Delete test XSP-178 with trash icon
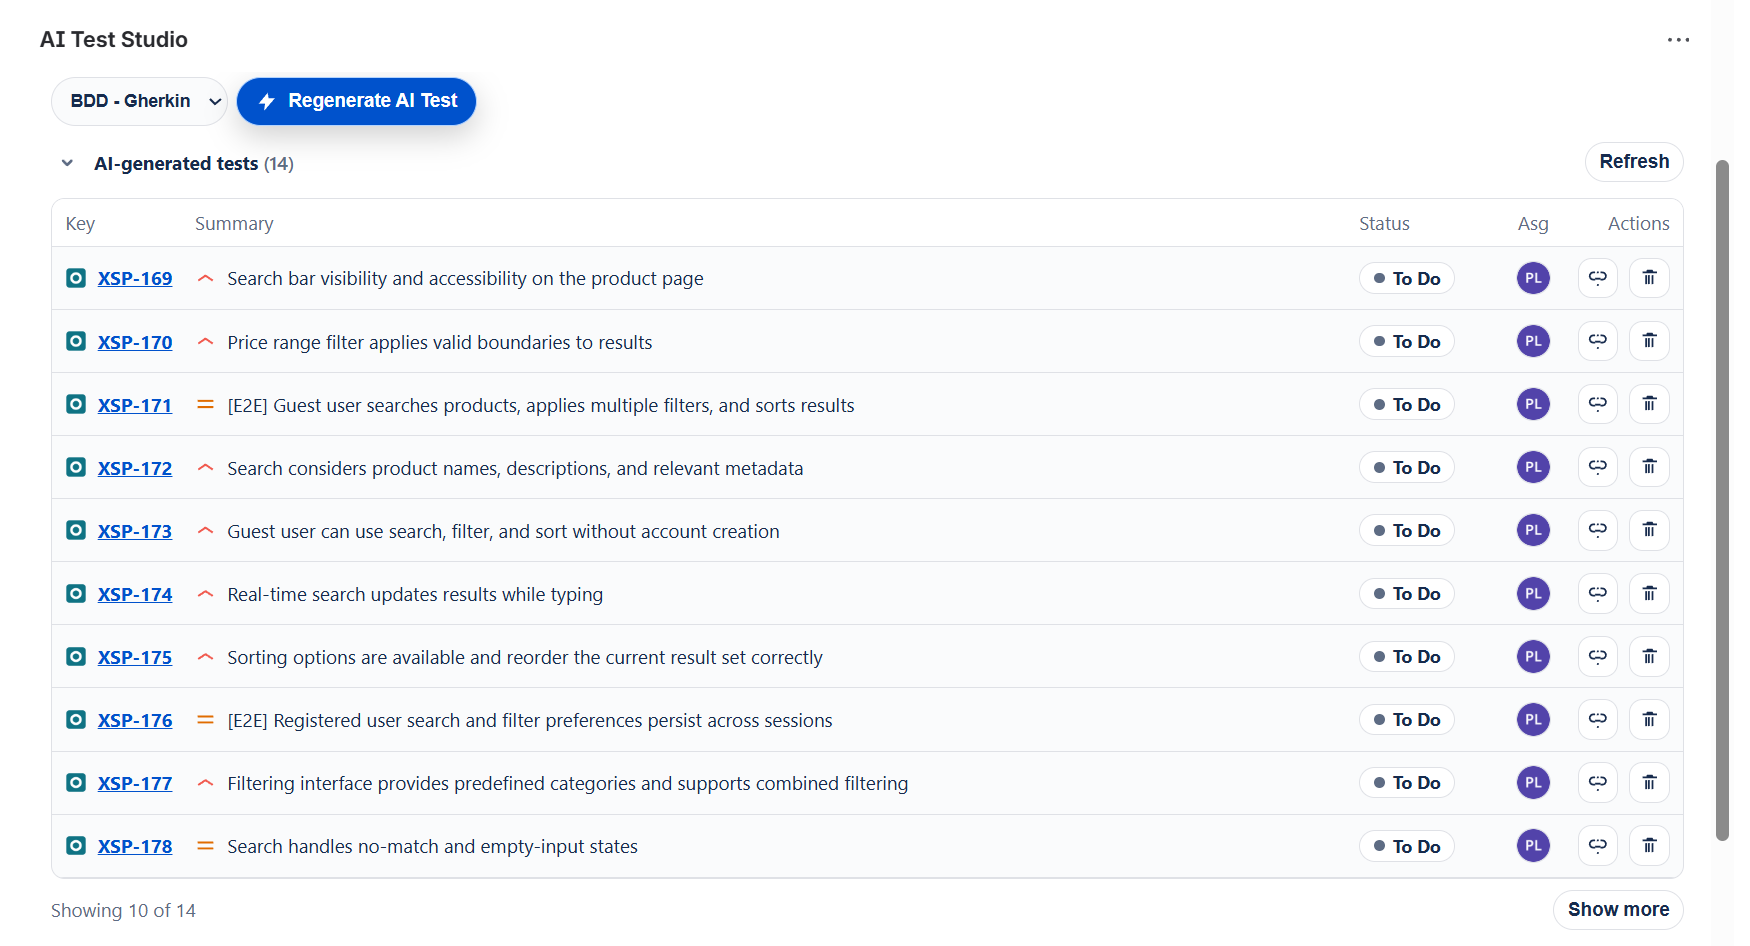This screenshot has width=1750, height=946. (x=1649, y=846)
